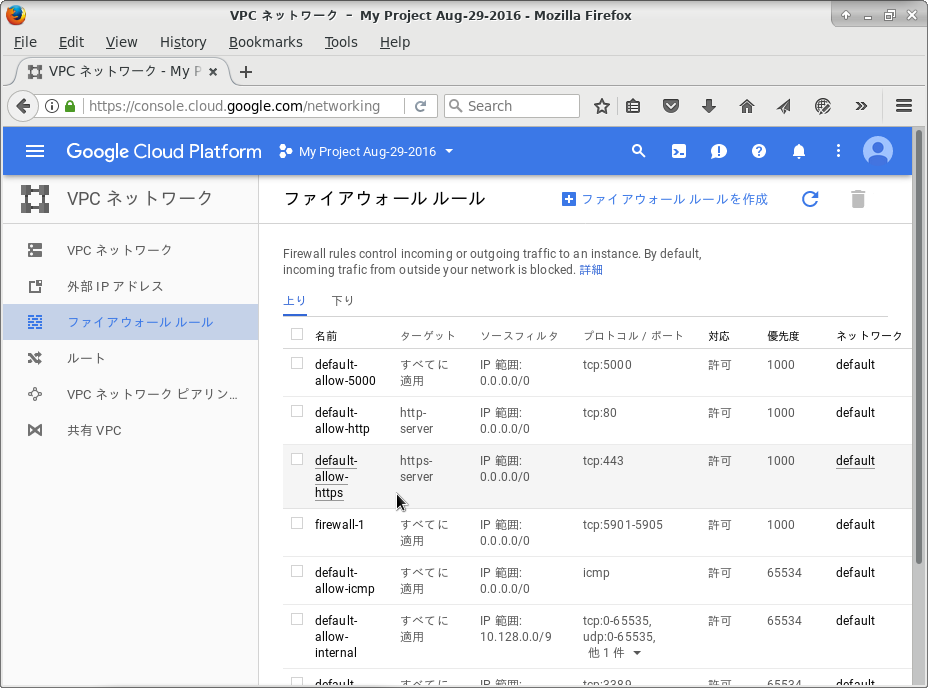Refresh the firewall rules list
Screen dimensions: 928x688
pyautogui.click(x=810, y=199)
